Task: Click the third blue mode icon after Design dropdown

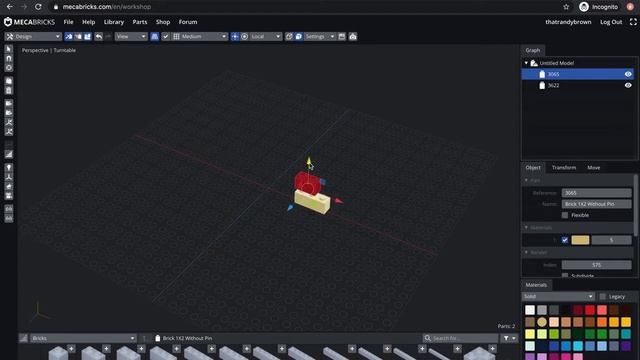Action: 87,37
